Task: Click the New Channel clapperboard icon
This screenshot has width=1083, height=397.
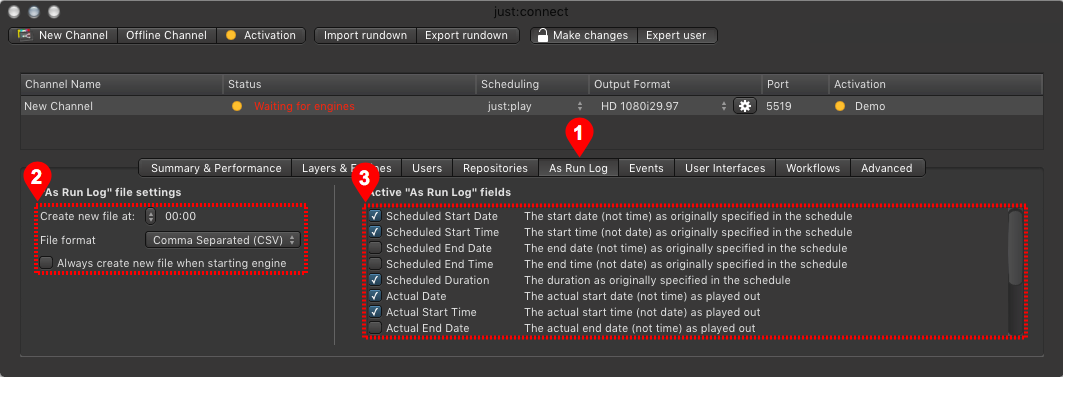Action: tap(25, 35)
